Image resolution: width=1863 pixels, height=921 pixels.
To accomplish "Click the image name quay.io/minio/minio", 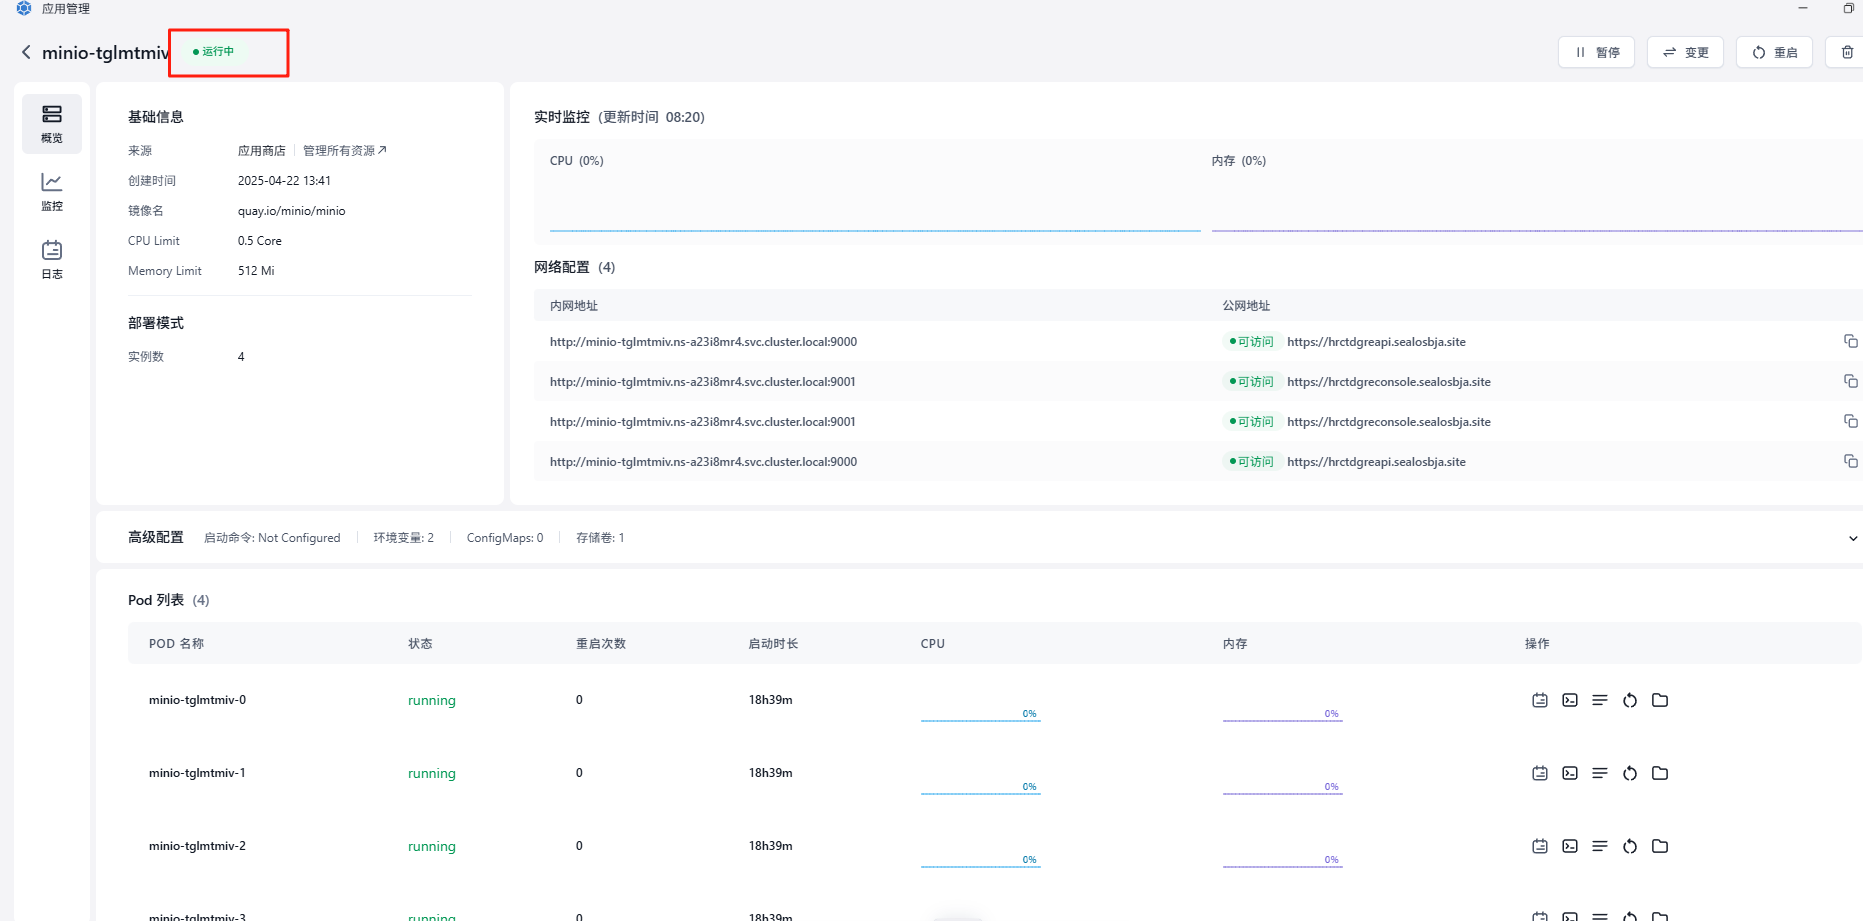I will (x=291, y=211).
